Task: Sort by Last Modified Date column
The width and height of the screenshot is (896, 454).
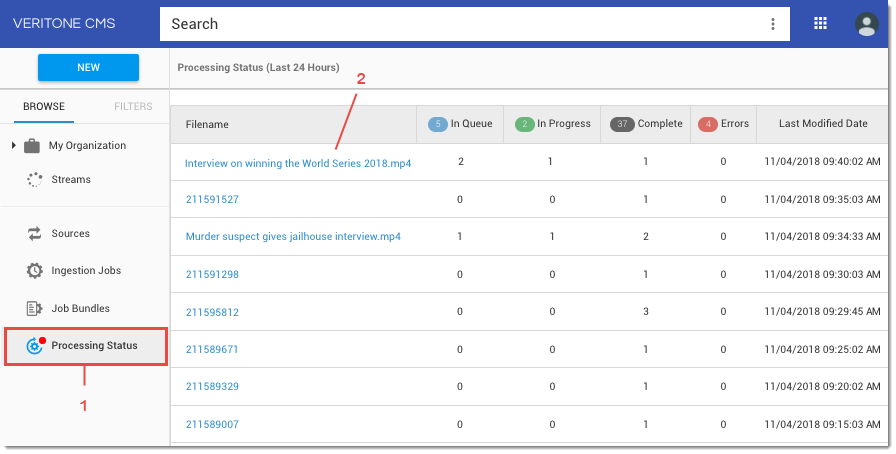Action: (823, 124)
